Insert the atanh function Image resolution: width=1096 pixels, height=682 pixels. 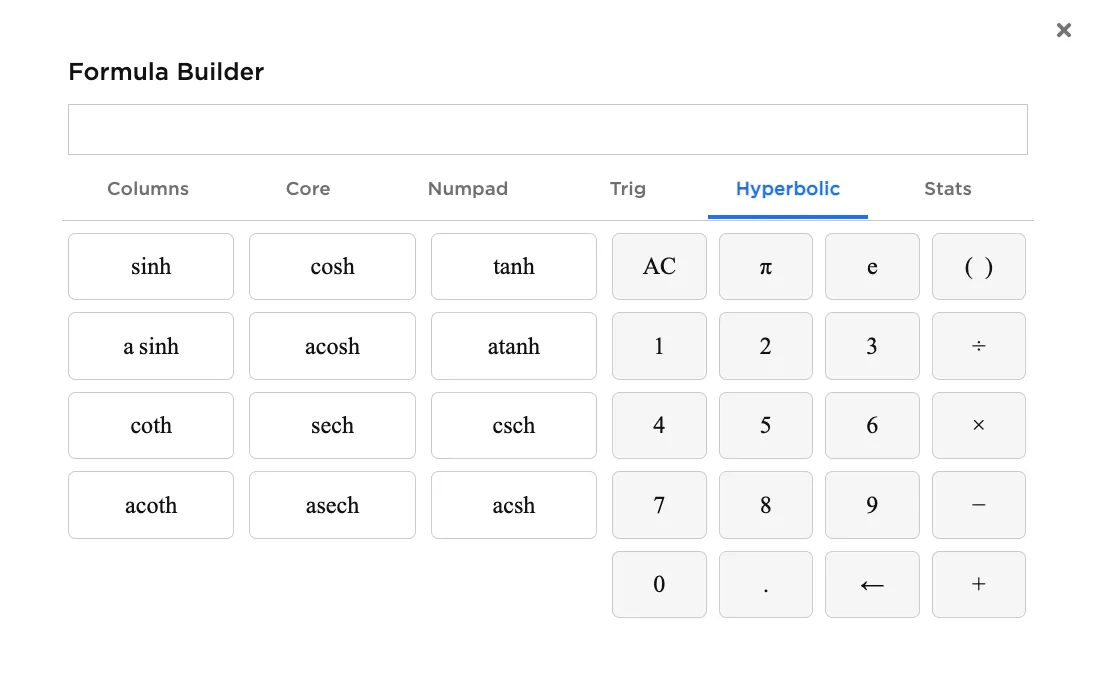pyautogui.click(x=513, y=346)
